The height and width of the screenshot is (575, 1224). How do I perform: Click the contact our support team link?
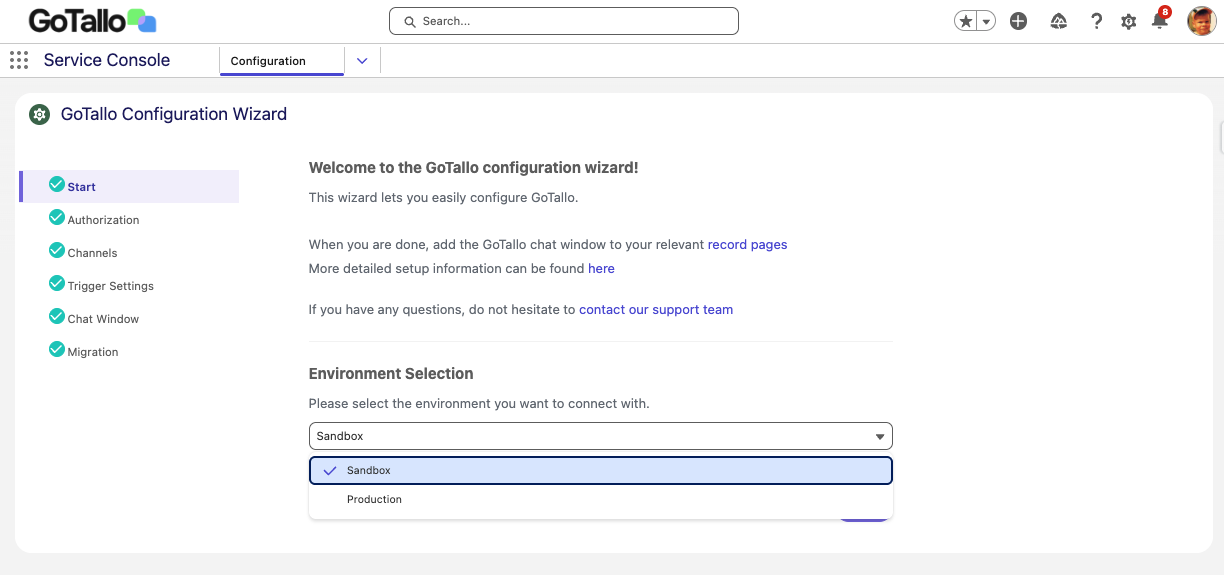click(x=655, y=310)
